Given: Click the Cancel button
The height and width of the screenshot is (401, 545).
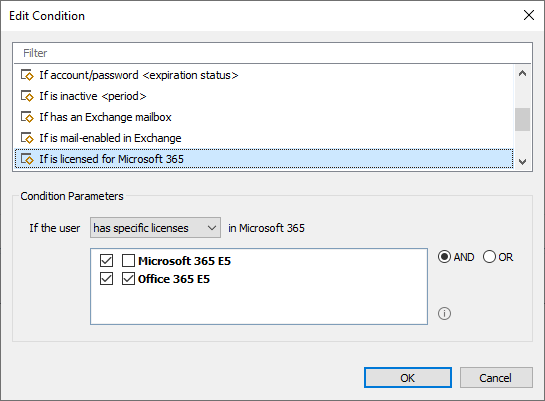Looking at the screenshot, I should [x=496, y=378].
